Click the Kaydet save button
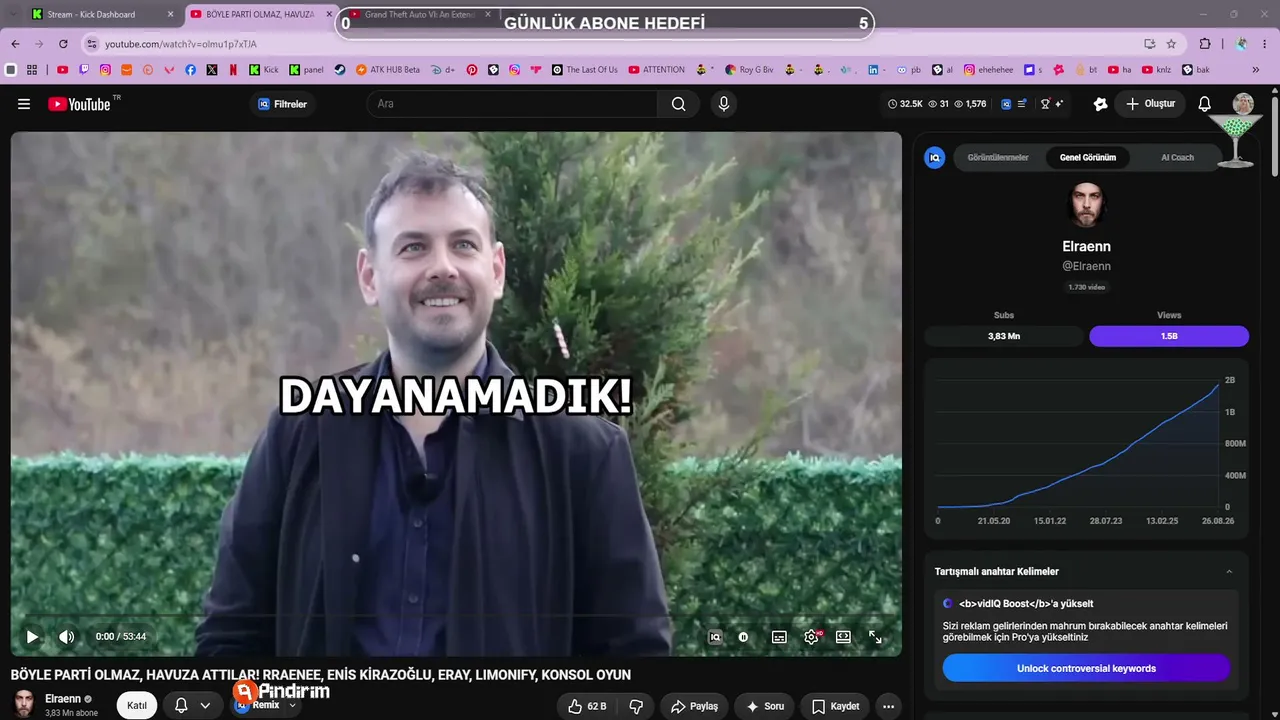1280x720 pixels. click(x=835, y=706)
